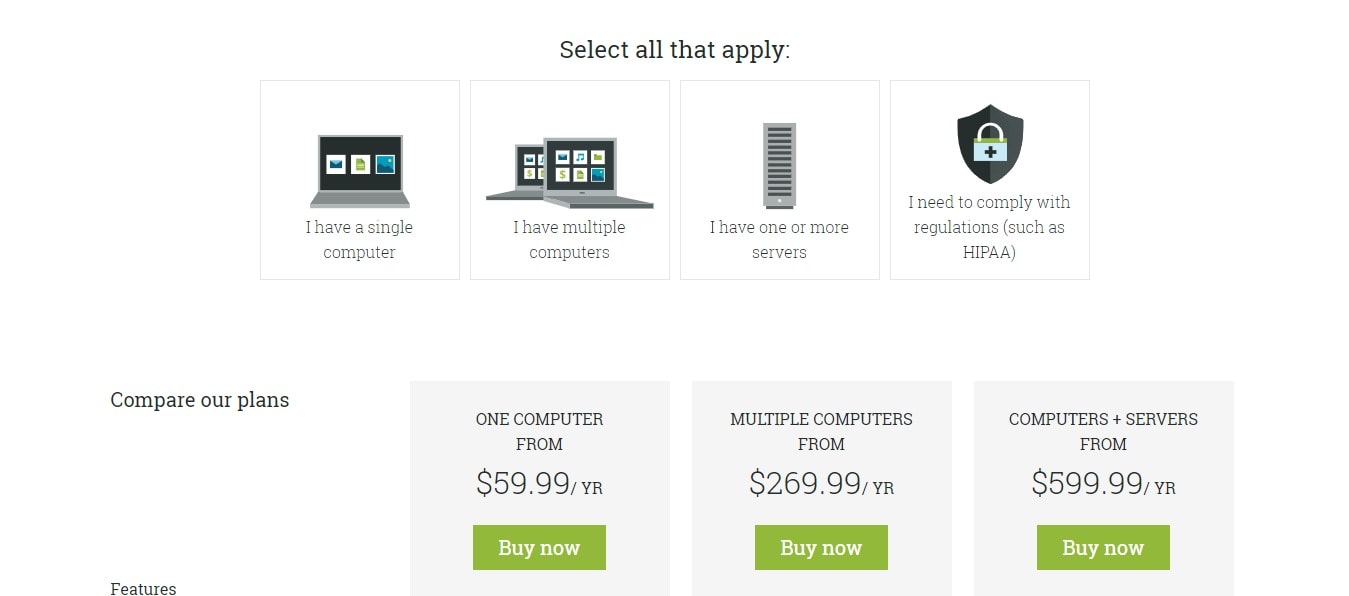
Task: Click the $599.99 / YR price
Action: tap(1103, 484)
